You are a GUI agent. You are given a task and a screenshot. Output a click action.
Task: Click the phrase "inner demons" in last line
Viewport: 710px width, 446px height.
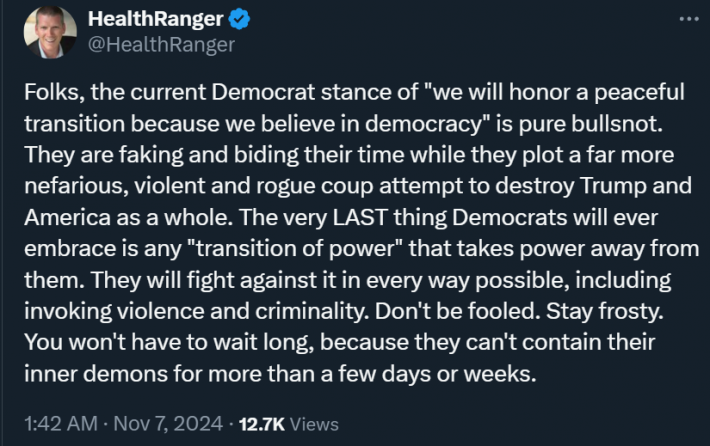tap(96, 374)
